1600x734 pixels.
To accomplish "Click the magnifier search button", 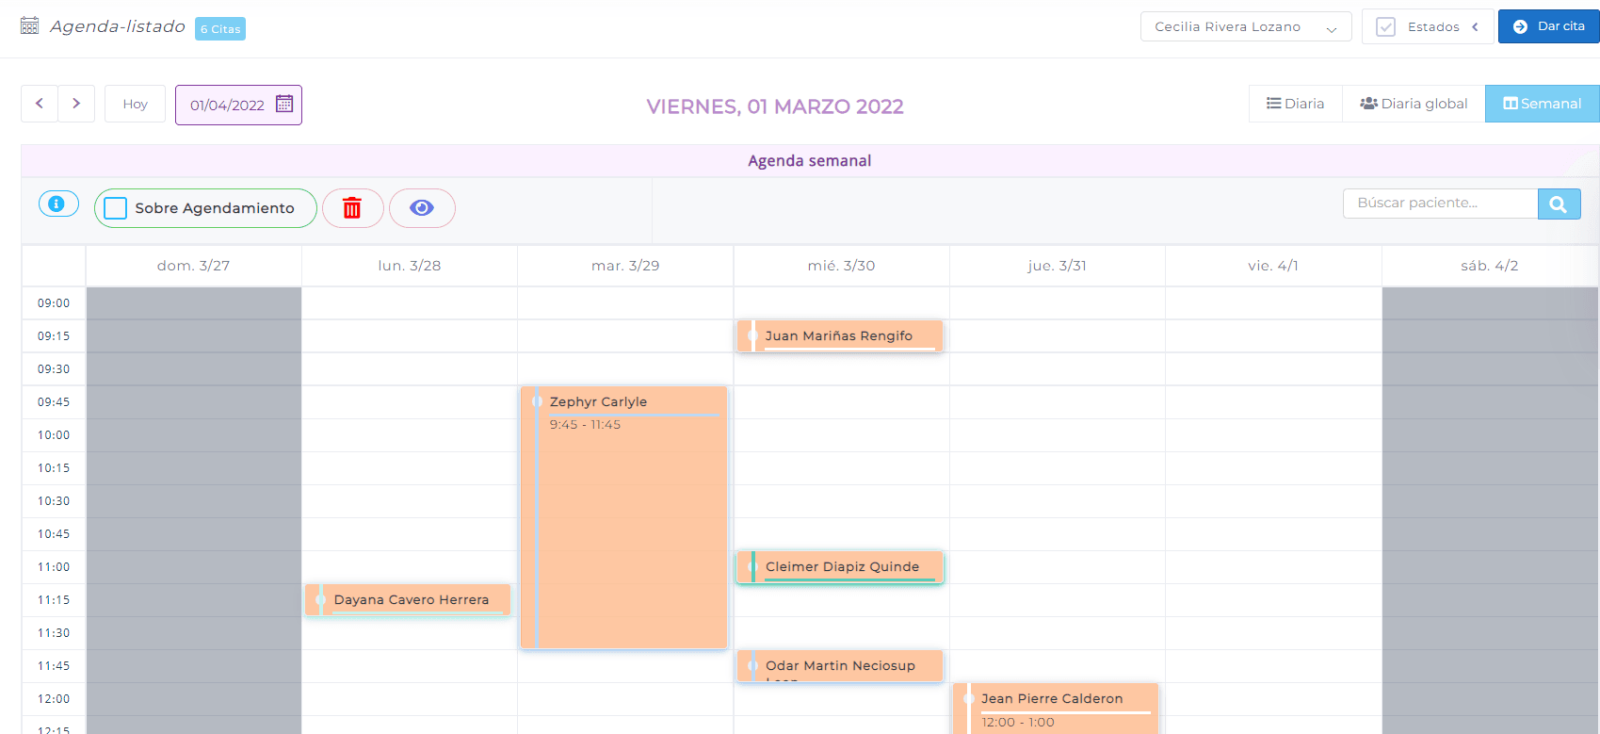I will click(1558, 204).
